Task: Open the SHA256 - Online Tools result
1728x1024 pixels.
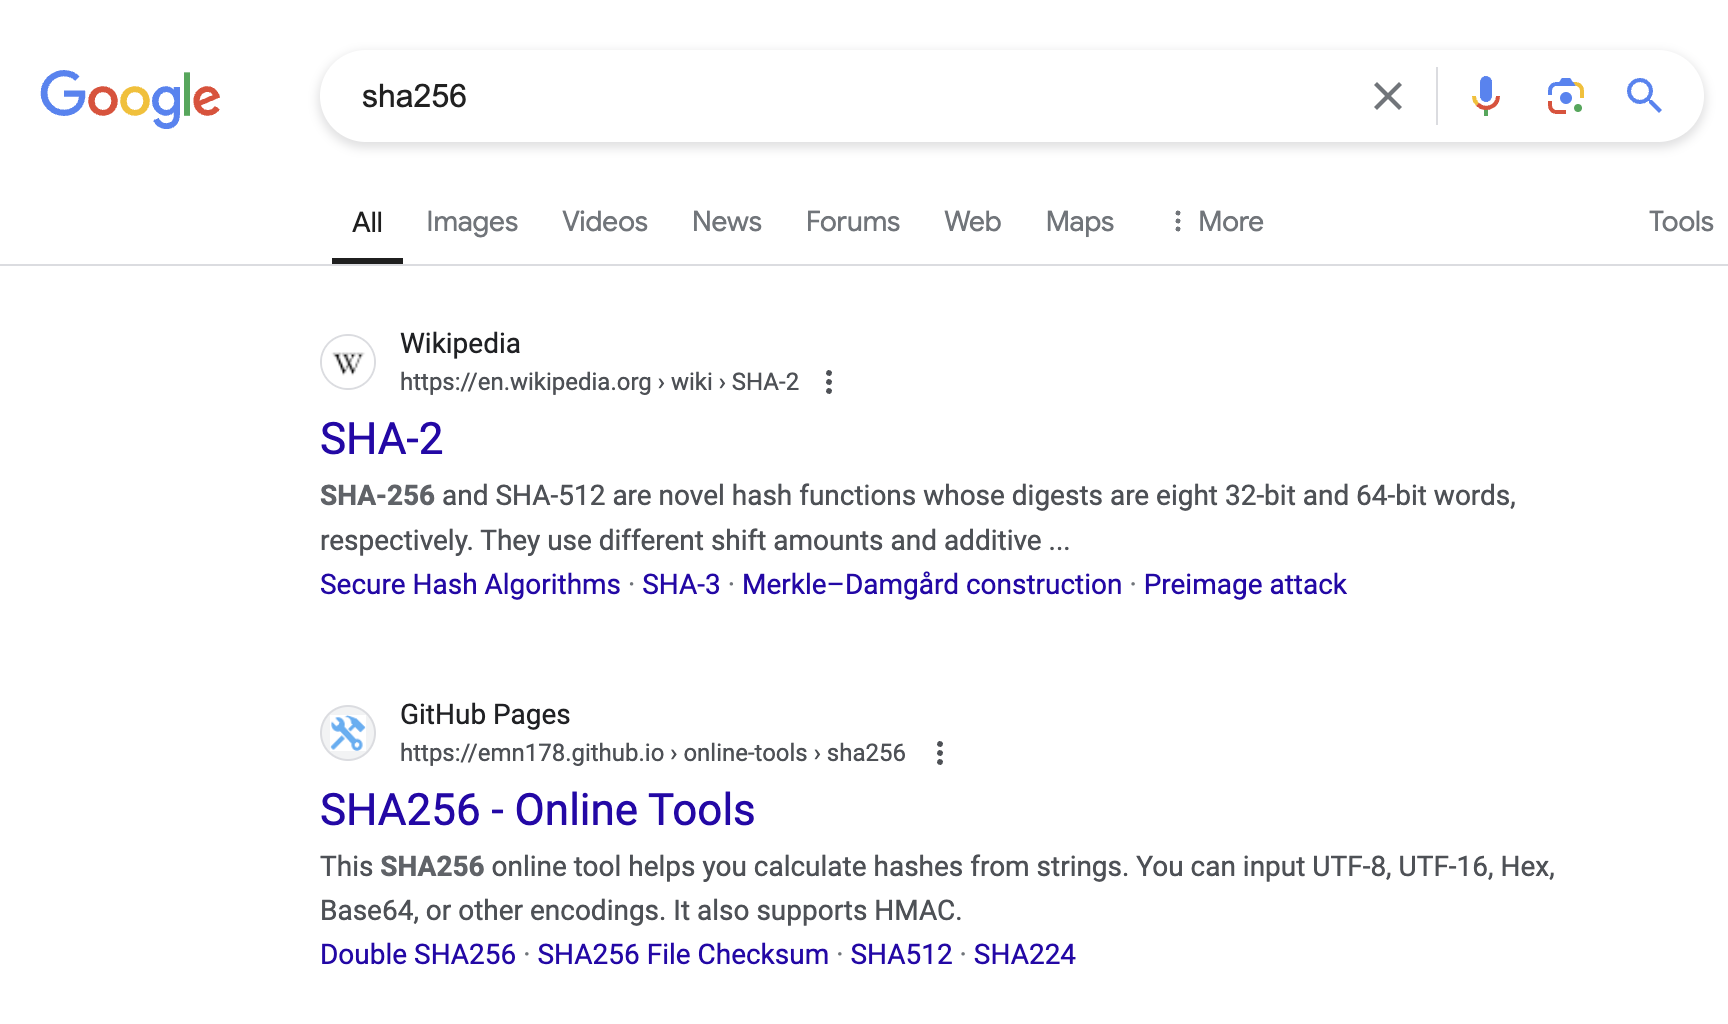Action: 537,810
